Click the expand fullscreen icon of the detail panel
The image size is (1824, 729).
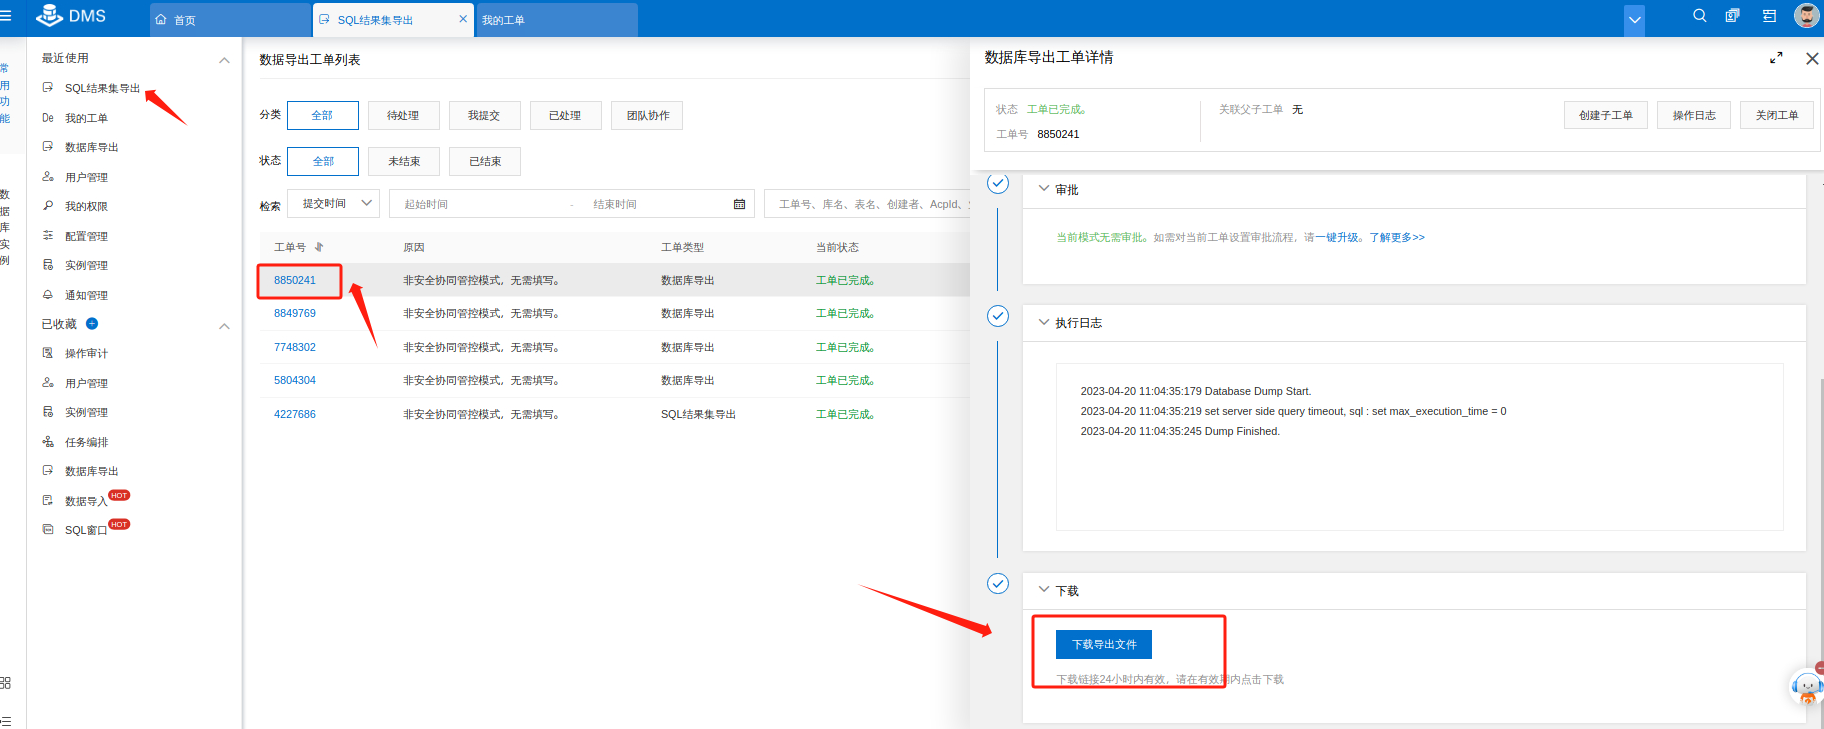click(x=1776, y=58)
